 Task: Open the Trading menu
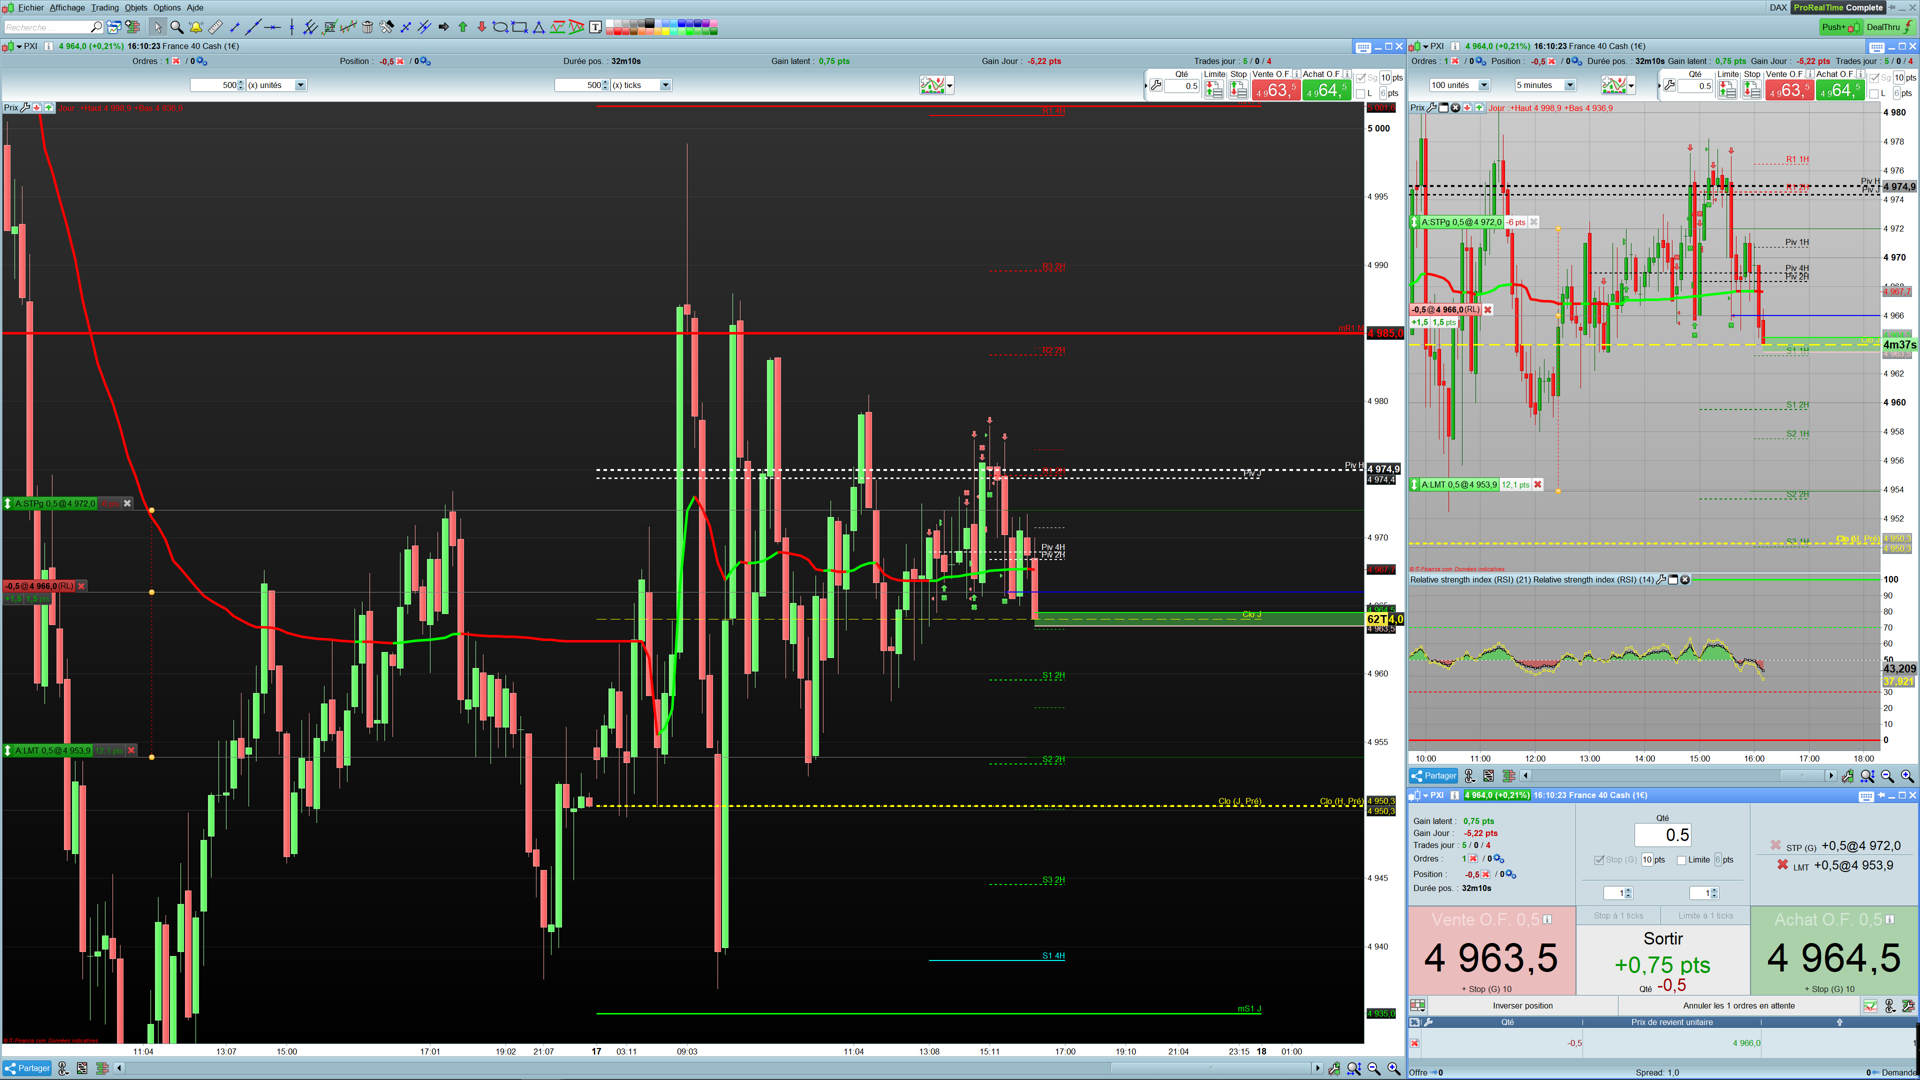[x=104, y=7]
